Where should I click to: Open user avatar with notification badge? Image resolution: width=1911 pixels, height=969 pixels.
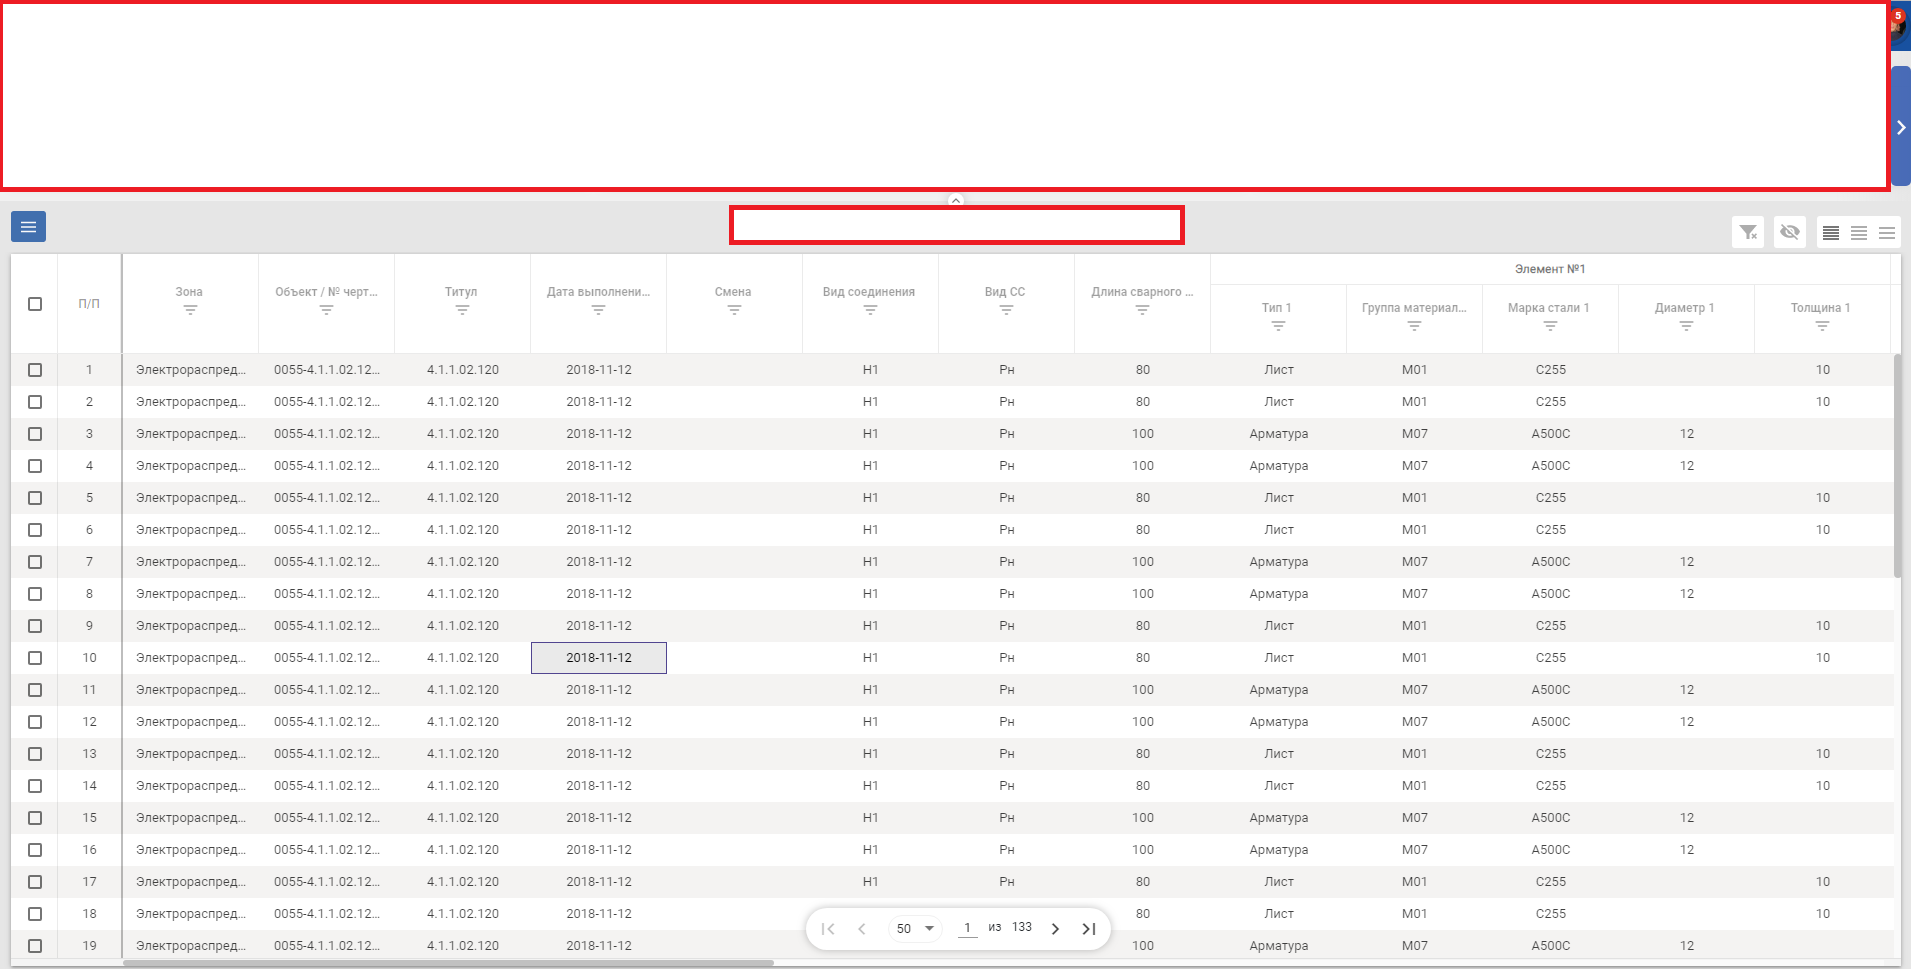[x=1899, y=25]
